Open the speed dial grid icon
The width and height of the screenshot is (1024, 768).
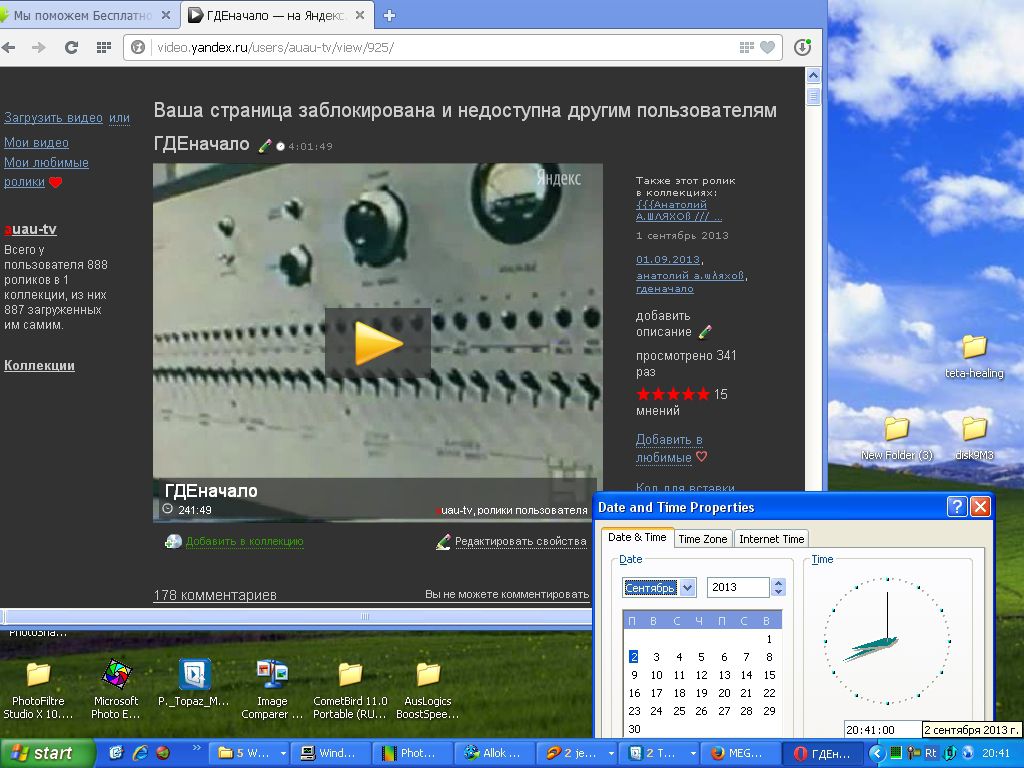103,47
